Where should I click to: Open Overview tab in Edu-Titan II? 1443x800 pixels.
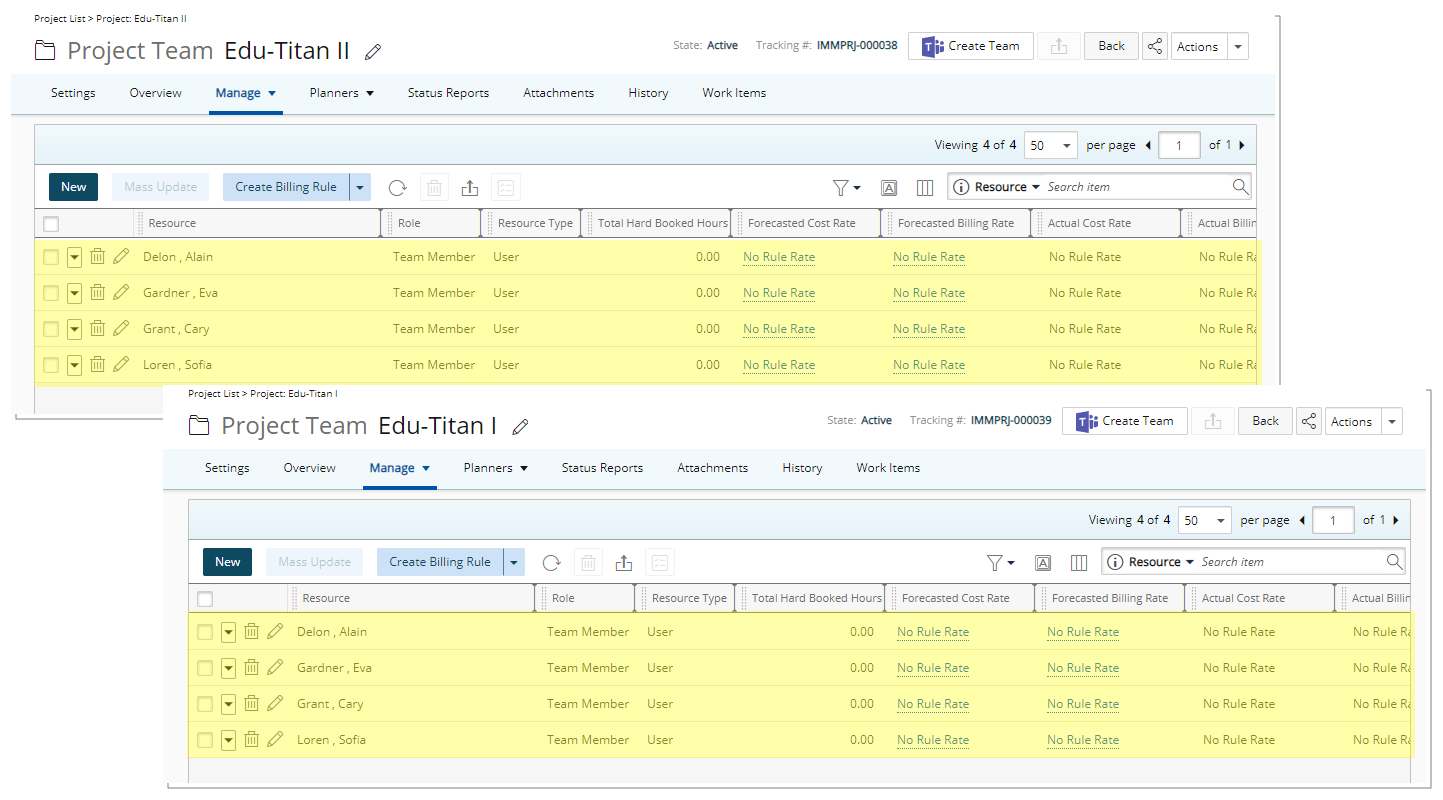(x=155, y=93)
